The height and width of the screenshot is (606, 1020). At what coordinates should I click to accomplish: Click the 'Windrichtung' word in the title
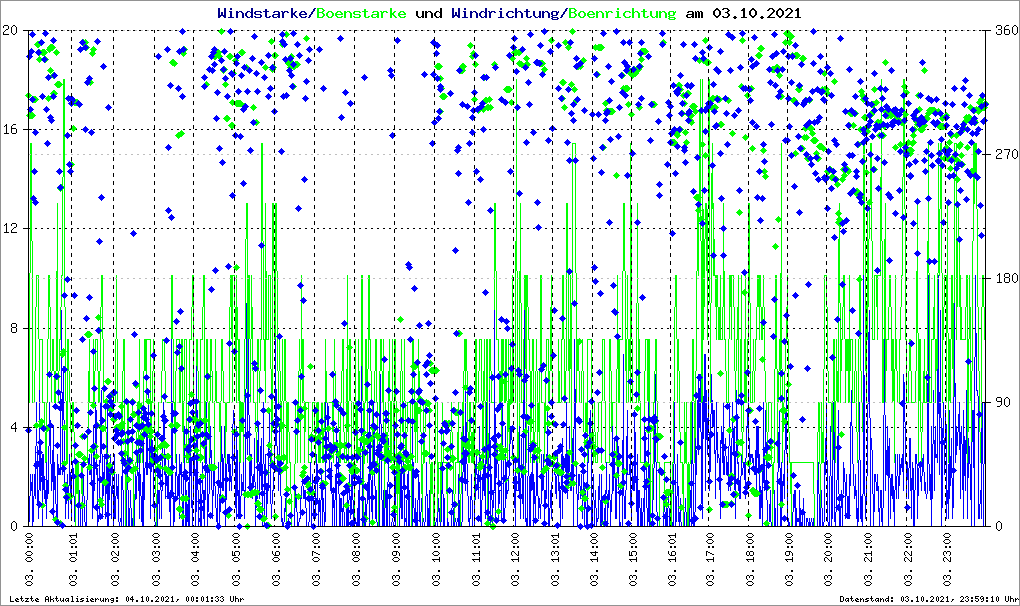tap(507, 13)
